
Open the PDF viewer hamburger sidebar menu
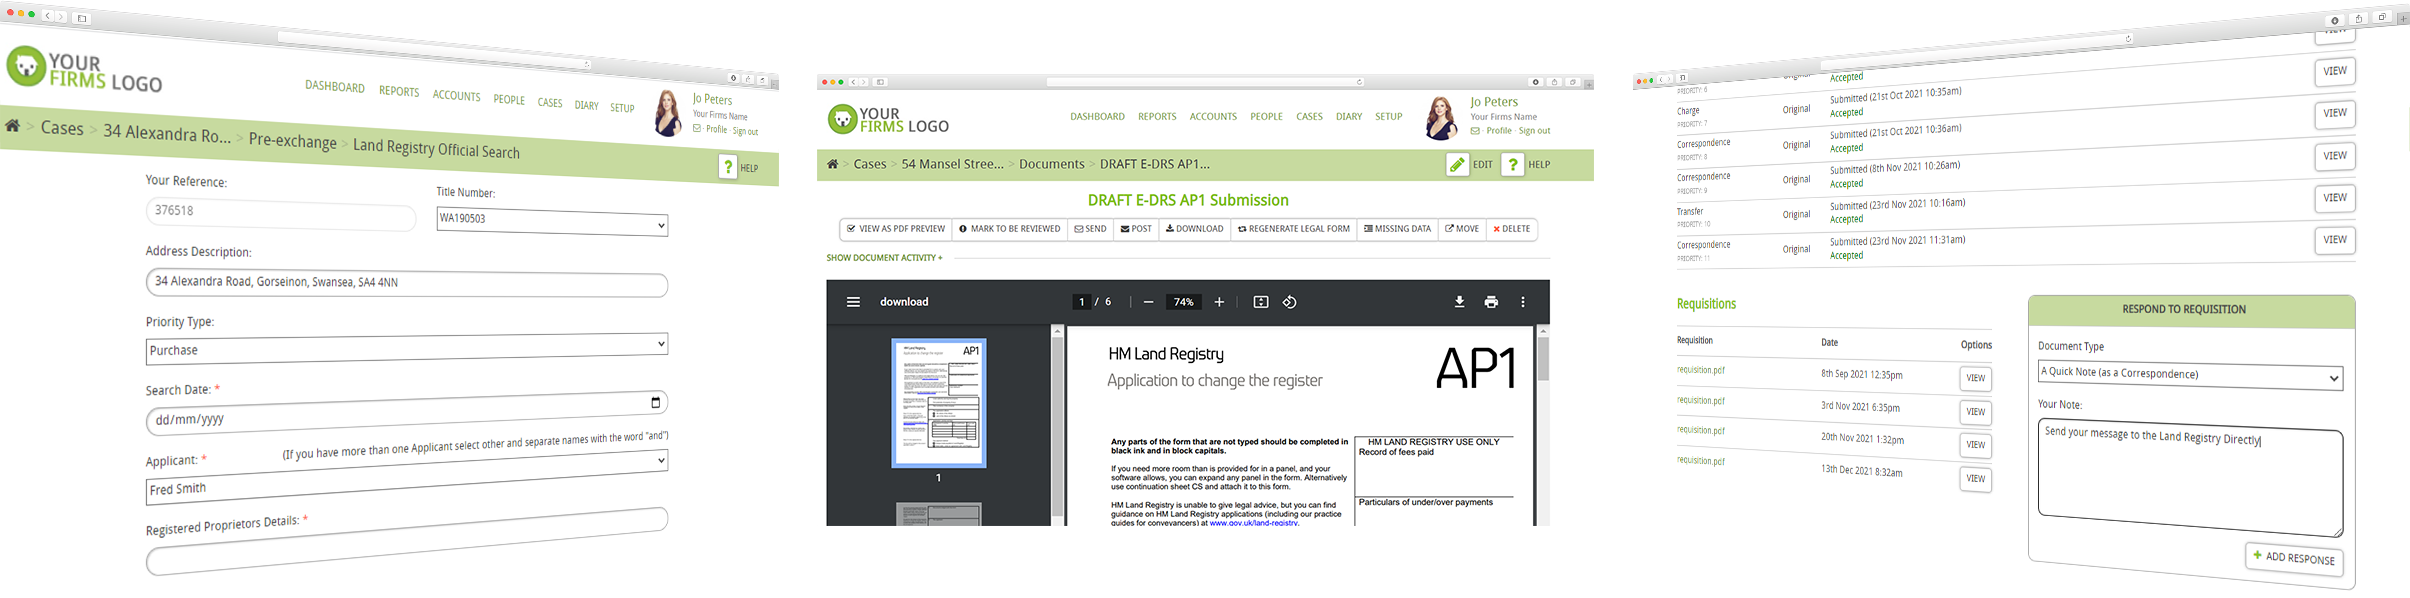(853, 302)
